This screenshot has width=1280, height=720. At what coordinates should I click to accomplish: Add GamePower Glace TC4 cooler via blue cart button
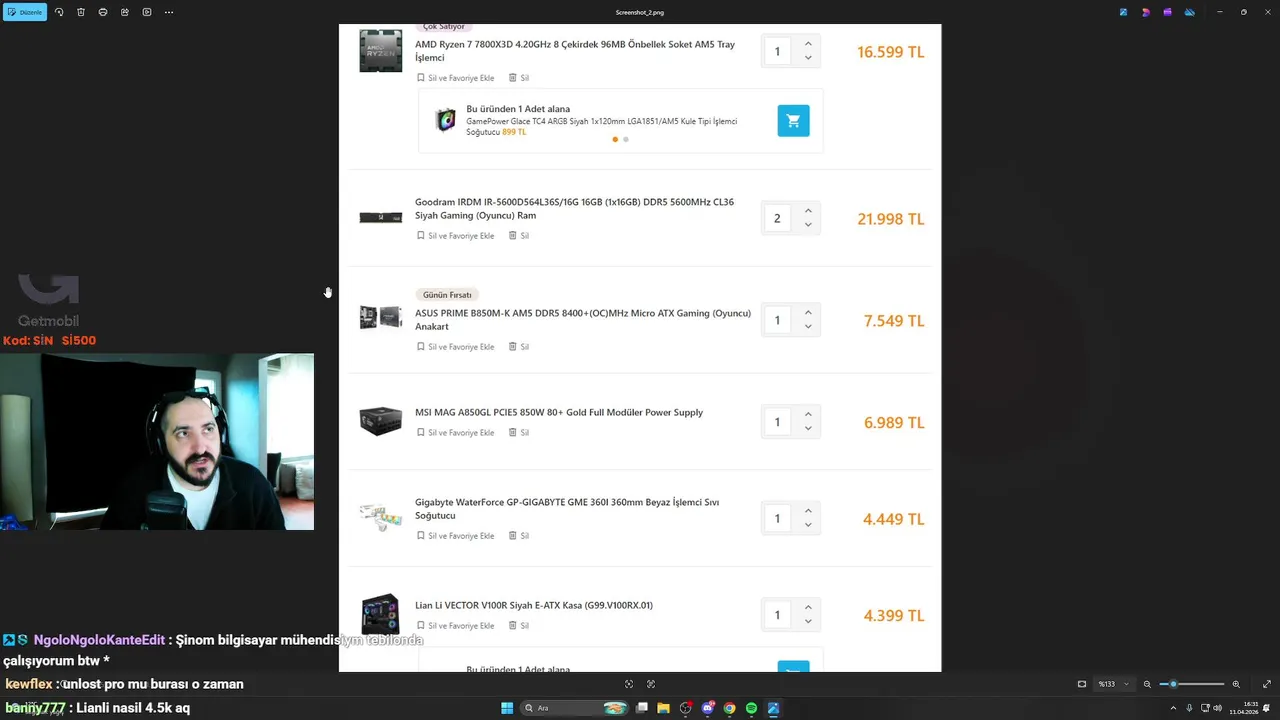(793, 120)
